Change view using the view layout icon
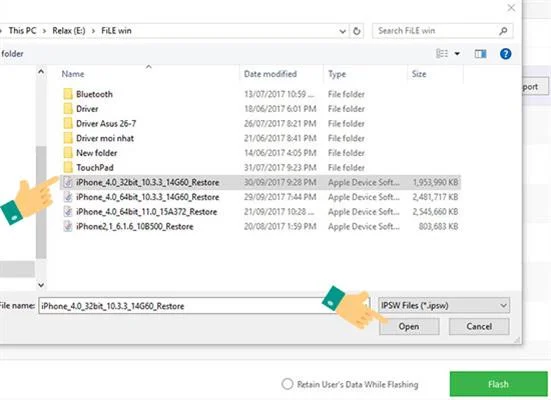This screenshot has width=551, height=400. coord(442,53)
